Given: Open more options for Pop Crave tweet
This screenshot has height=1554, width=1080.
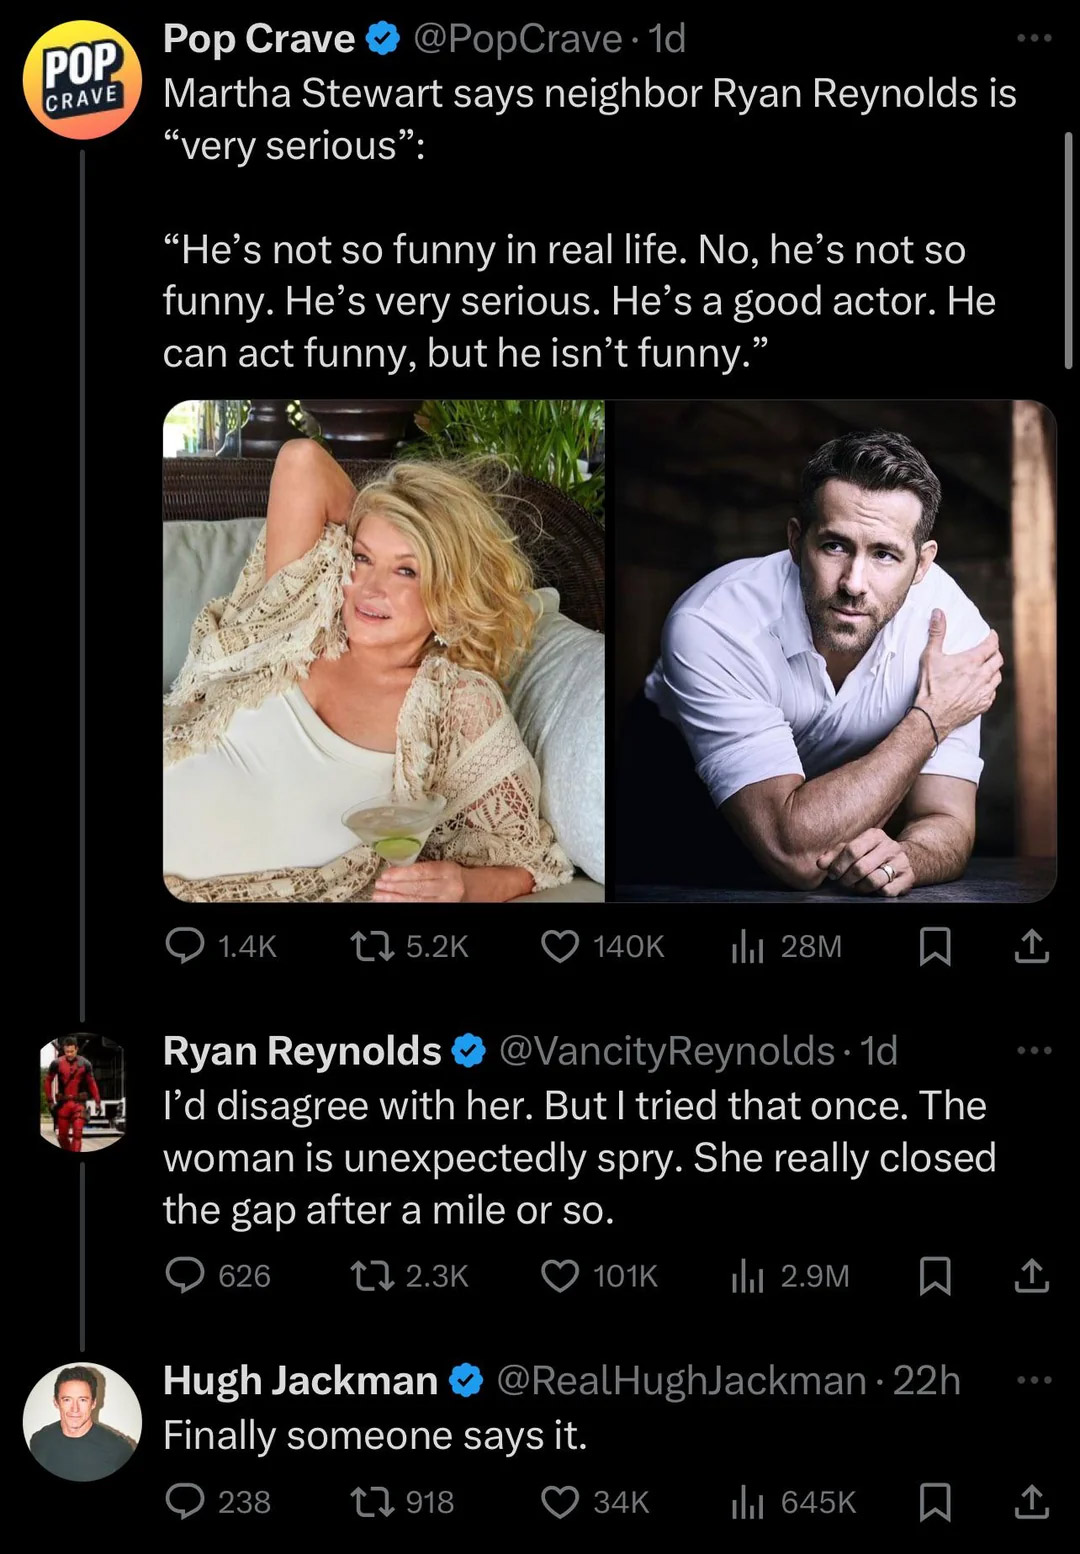Looking at the screenshot, I should 1033,38.
